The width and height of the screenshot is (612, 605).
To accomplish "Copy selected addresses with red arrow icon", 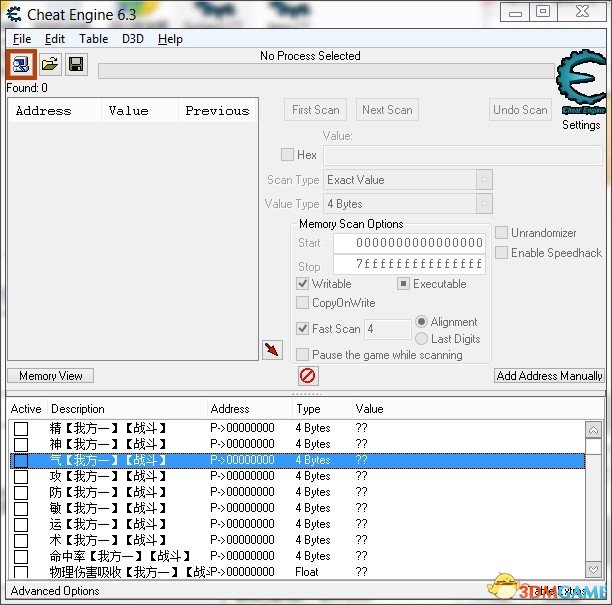I will tap(272, 349).
